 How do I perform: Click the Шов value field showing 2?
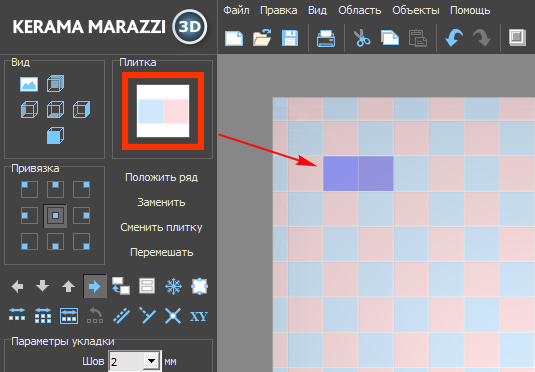pos(127,361)
